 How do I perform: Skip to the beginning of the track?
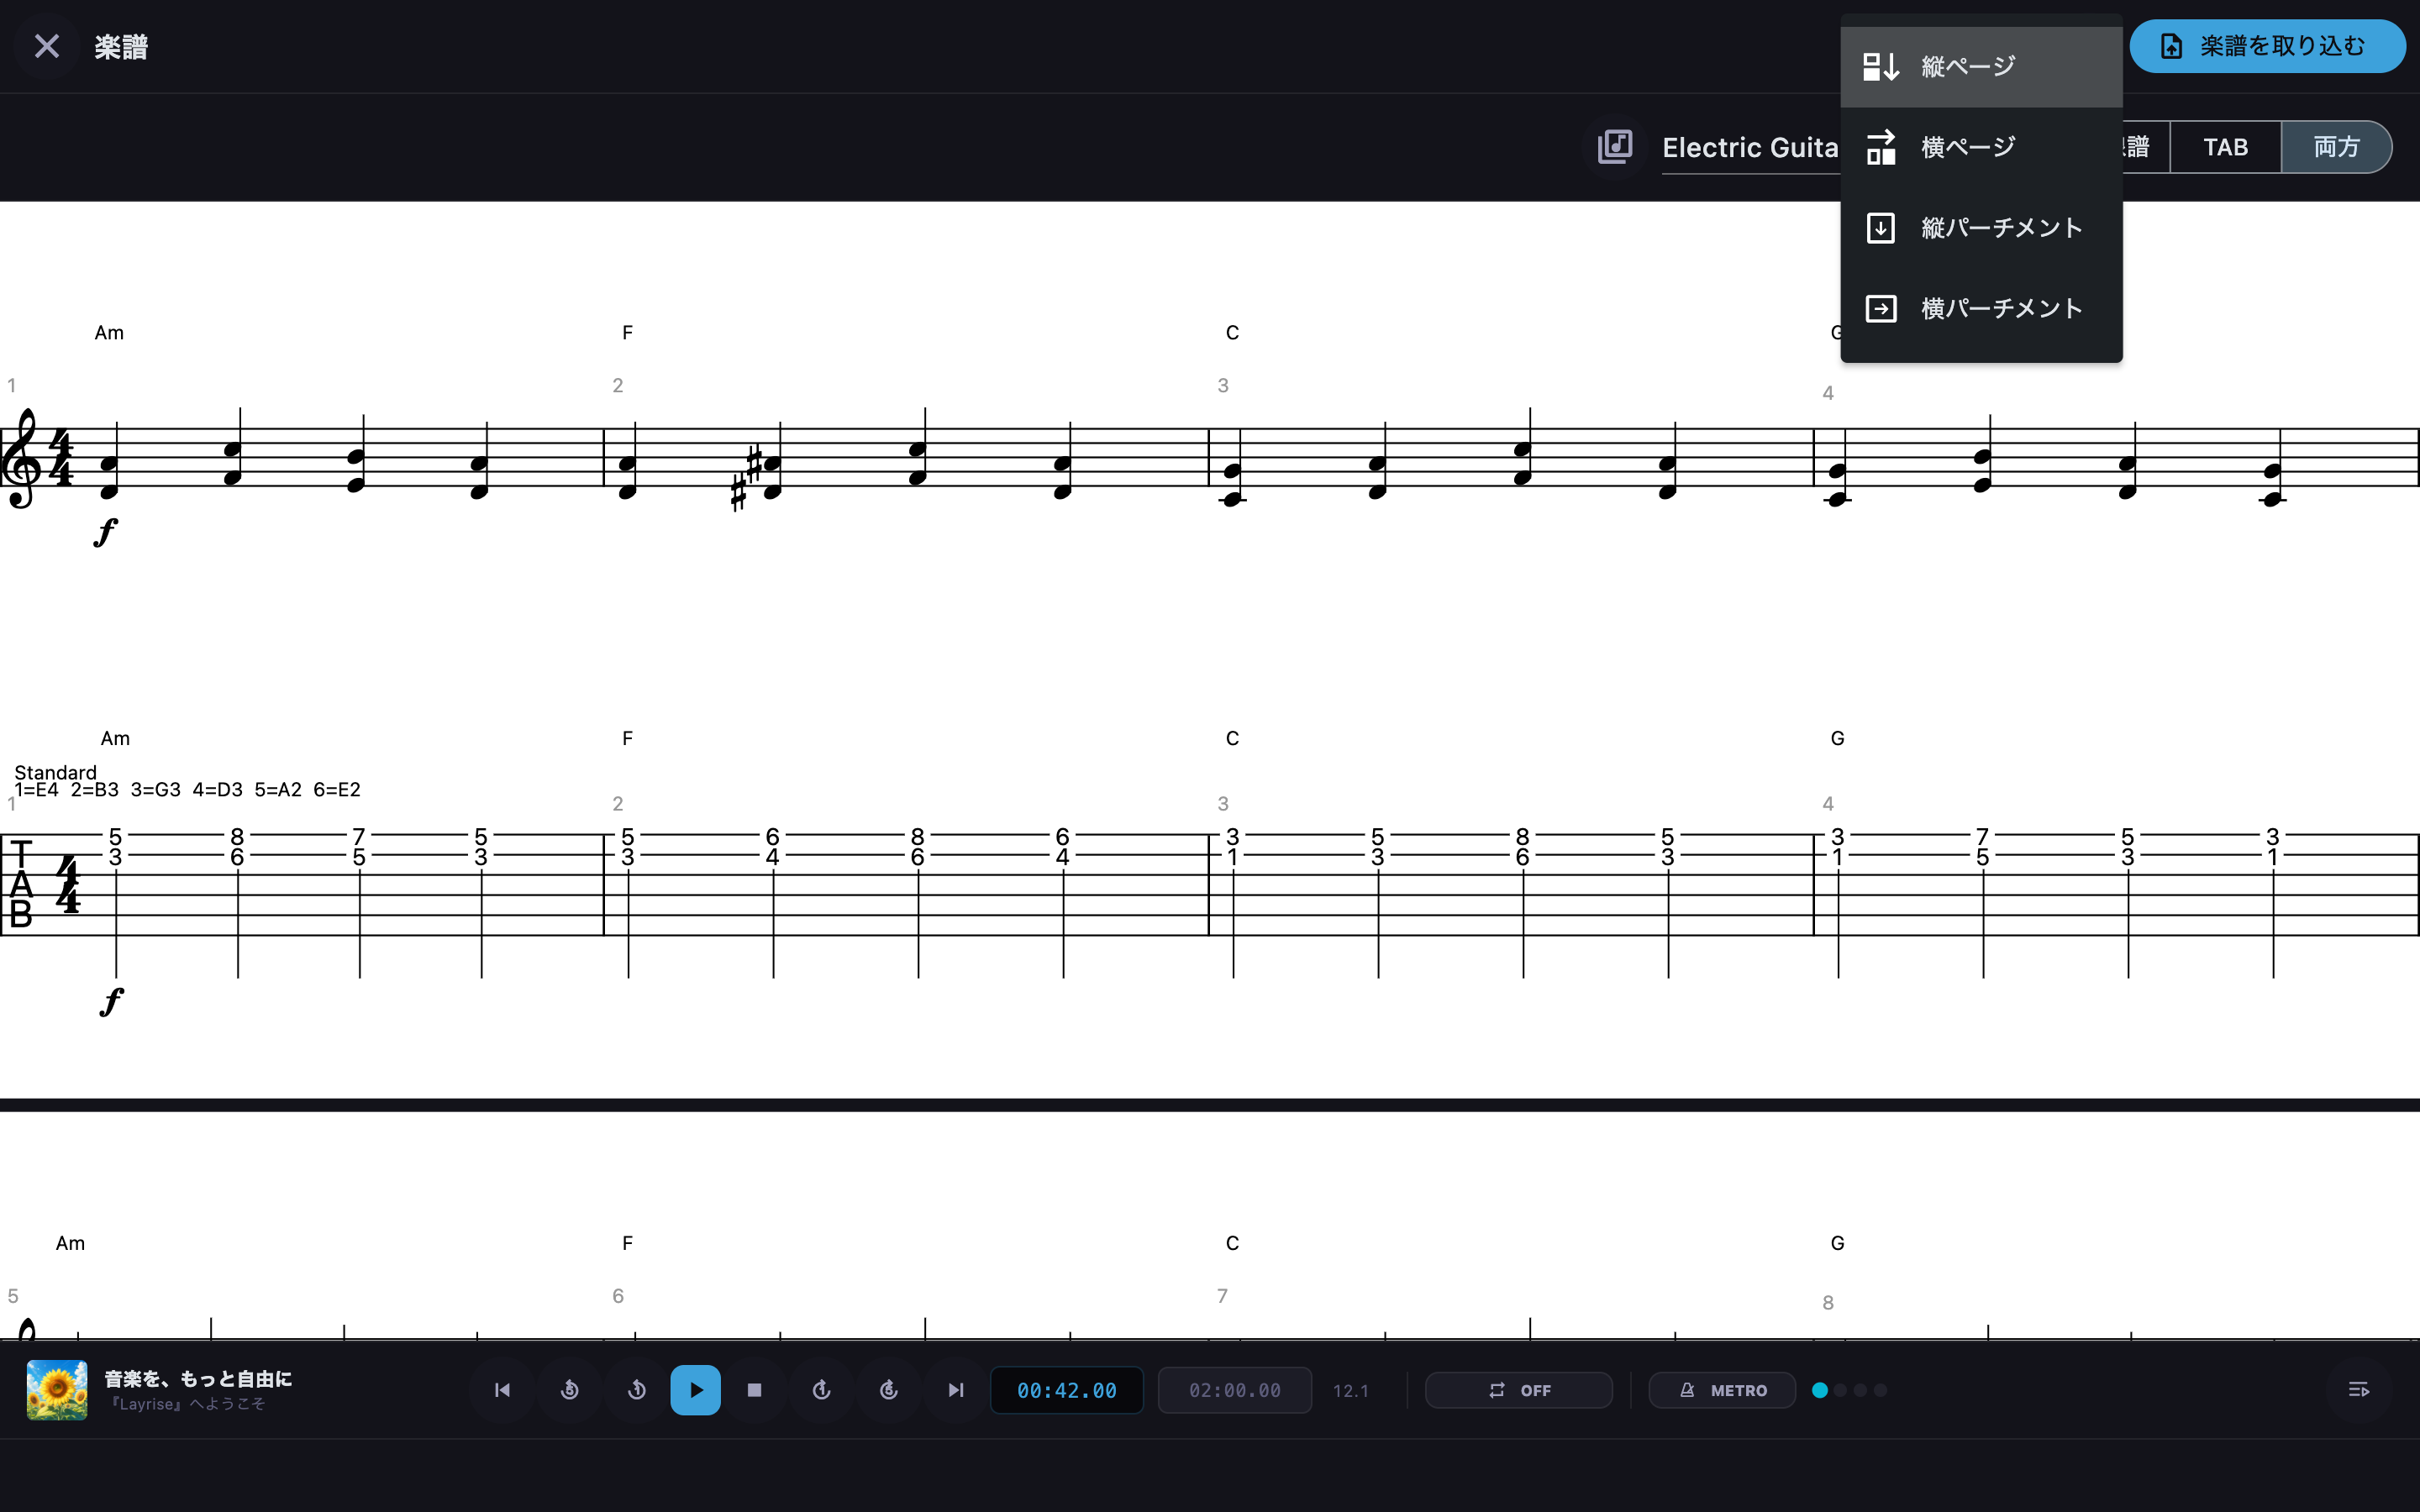(x=503, y=1390)
